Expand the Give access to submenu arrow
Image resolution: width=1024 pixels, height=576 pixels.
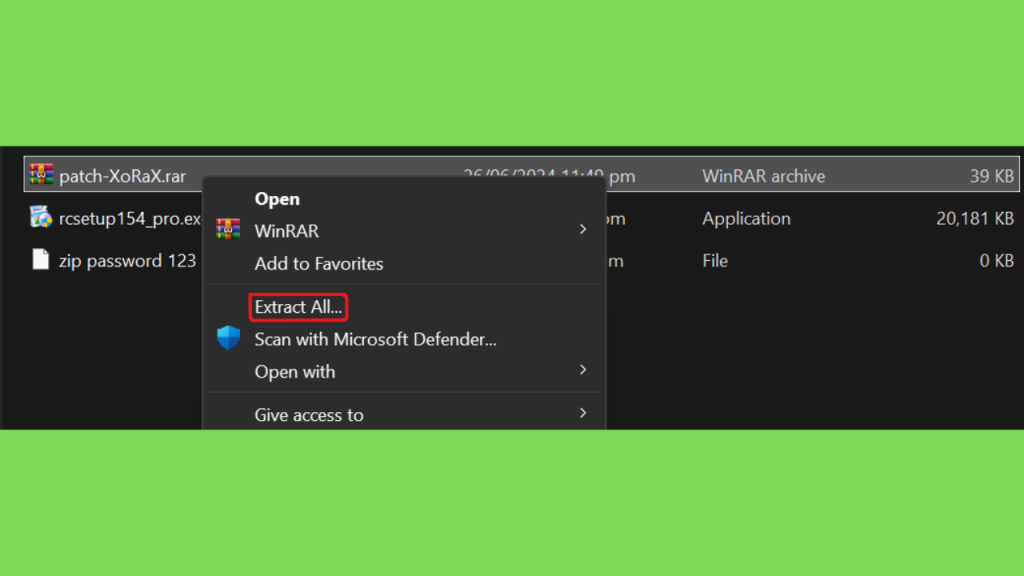click(583, 413)
